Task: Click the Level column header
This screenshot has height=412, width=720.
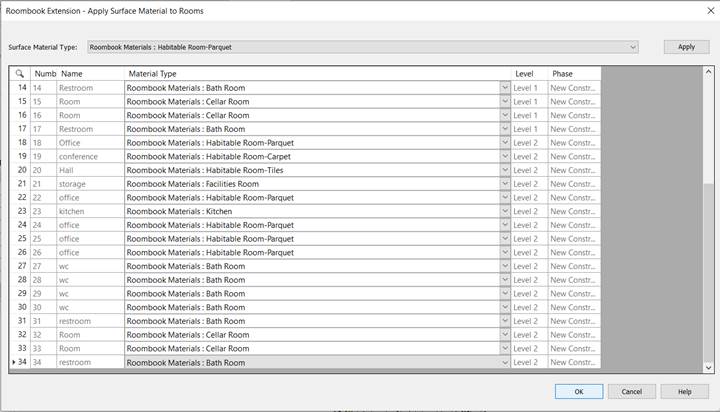Action: point(529,73)
